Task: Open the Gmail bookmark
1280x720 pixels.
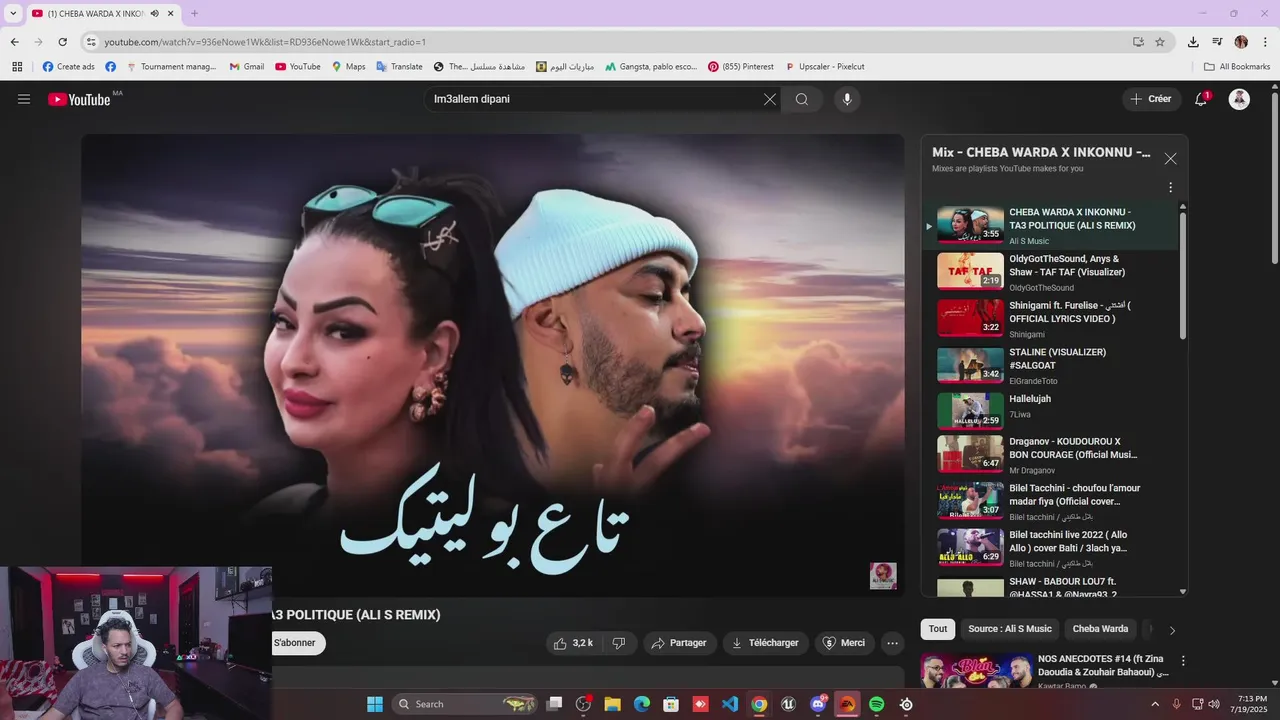Action: (x=246, y=67)
